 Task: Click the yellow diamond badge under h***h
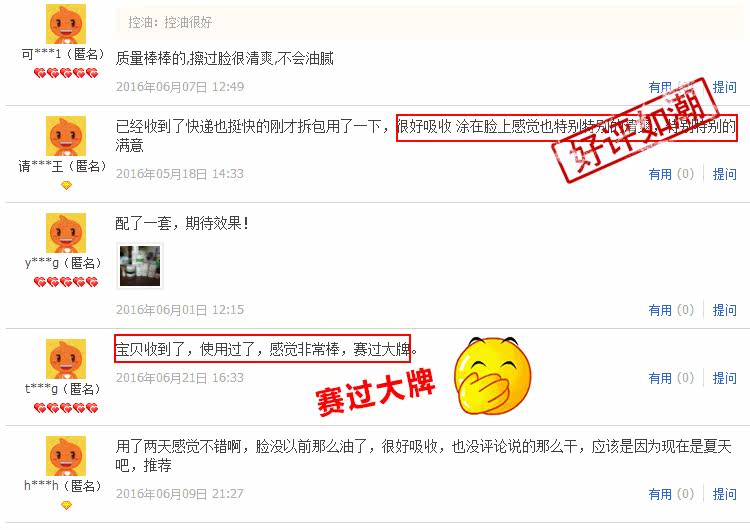66,505
